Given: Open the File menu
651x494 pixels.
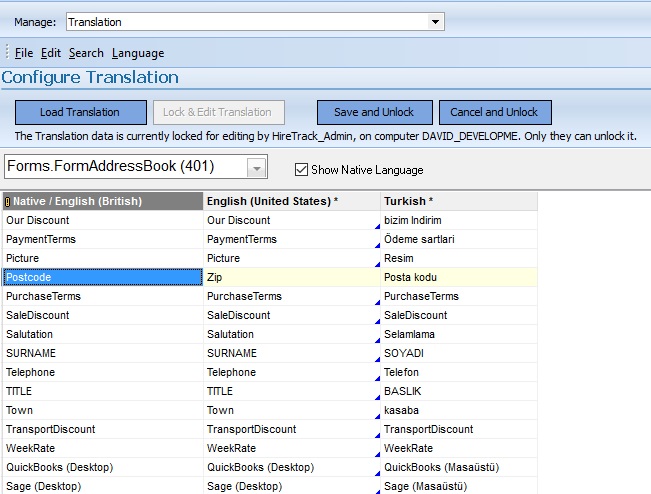Looking at the screenshot, I should click(x=24, y=53).
